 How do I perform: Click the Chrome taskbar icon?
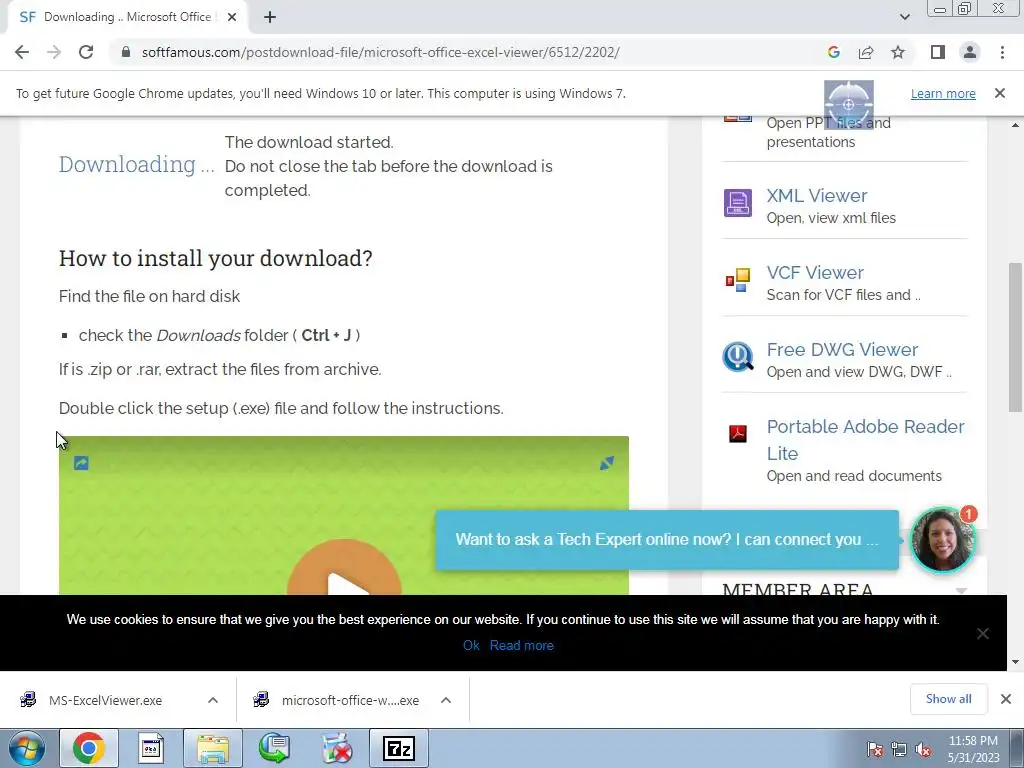tap(88, 748)
